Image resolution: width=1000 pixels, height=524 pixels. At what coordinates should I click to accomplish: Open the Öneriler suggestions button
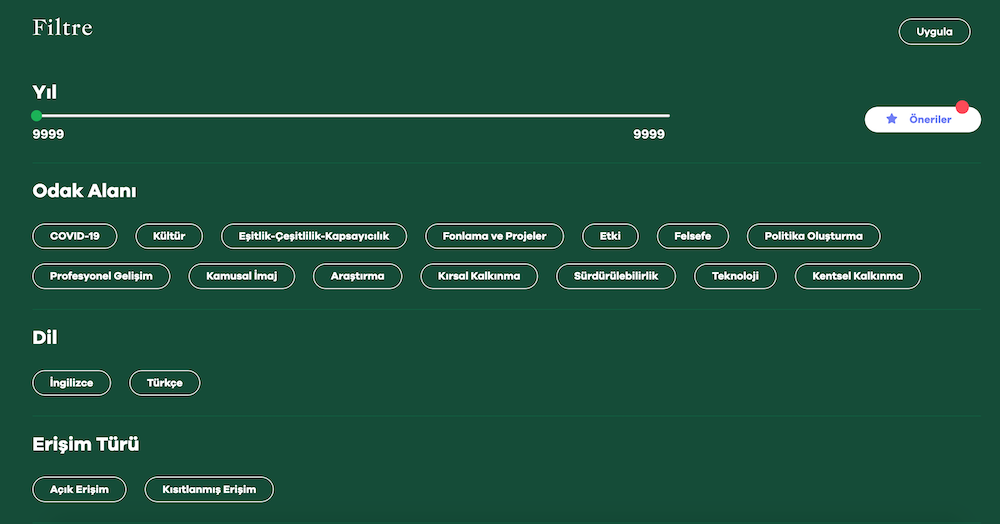922,119
